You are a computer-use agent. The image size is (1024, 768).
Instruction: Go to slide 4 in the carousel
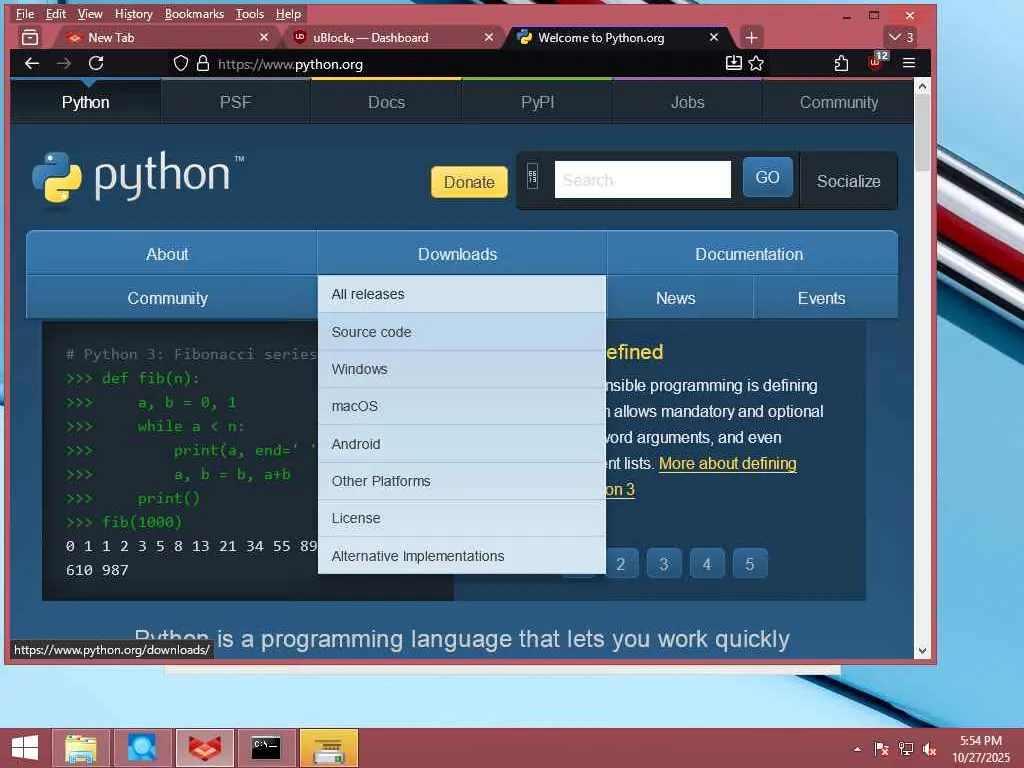[x=707, y=564]
